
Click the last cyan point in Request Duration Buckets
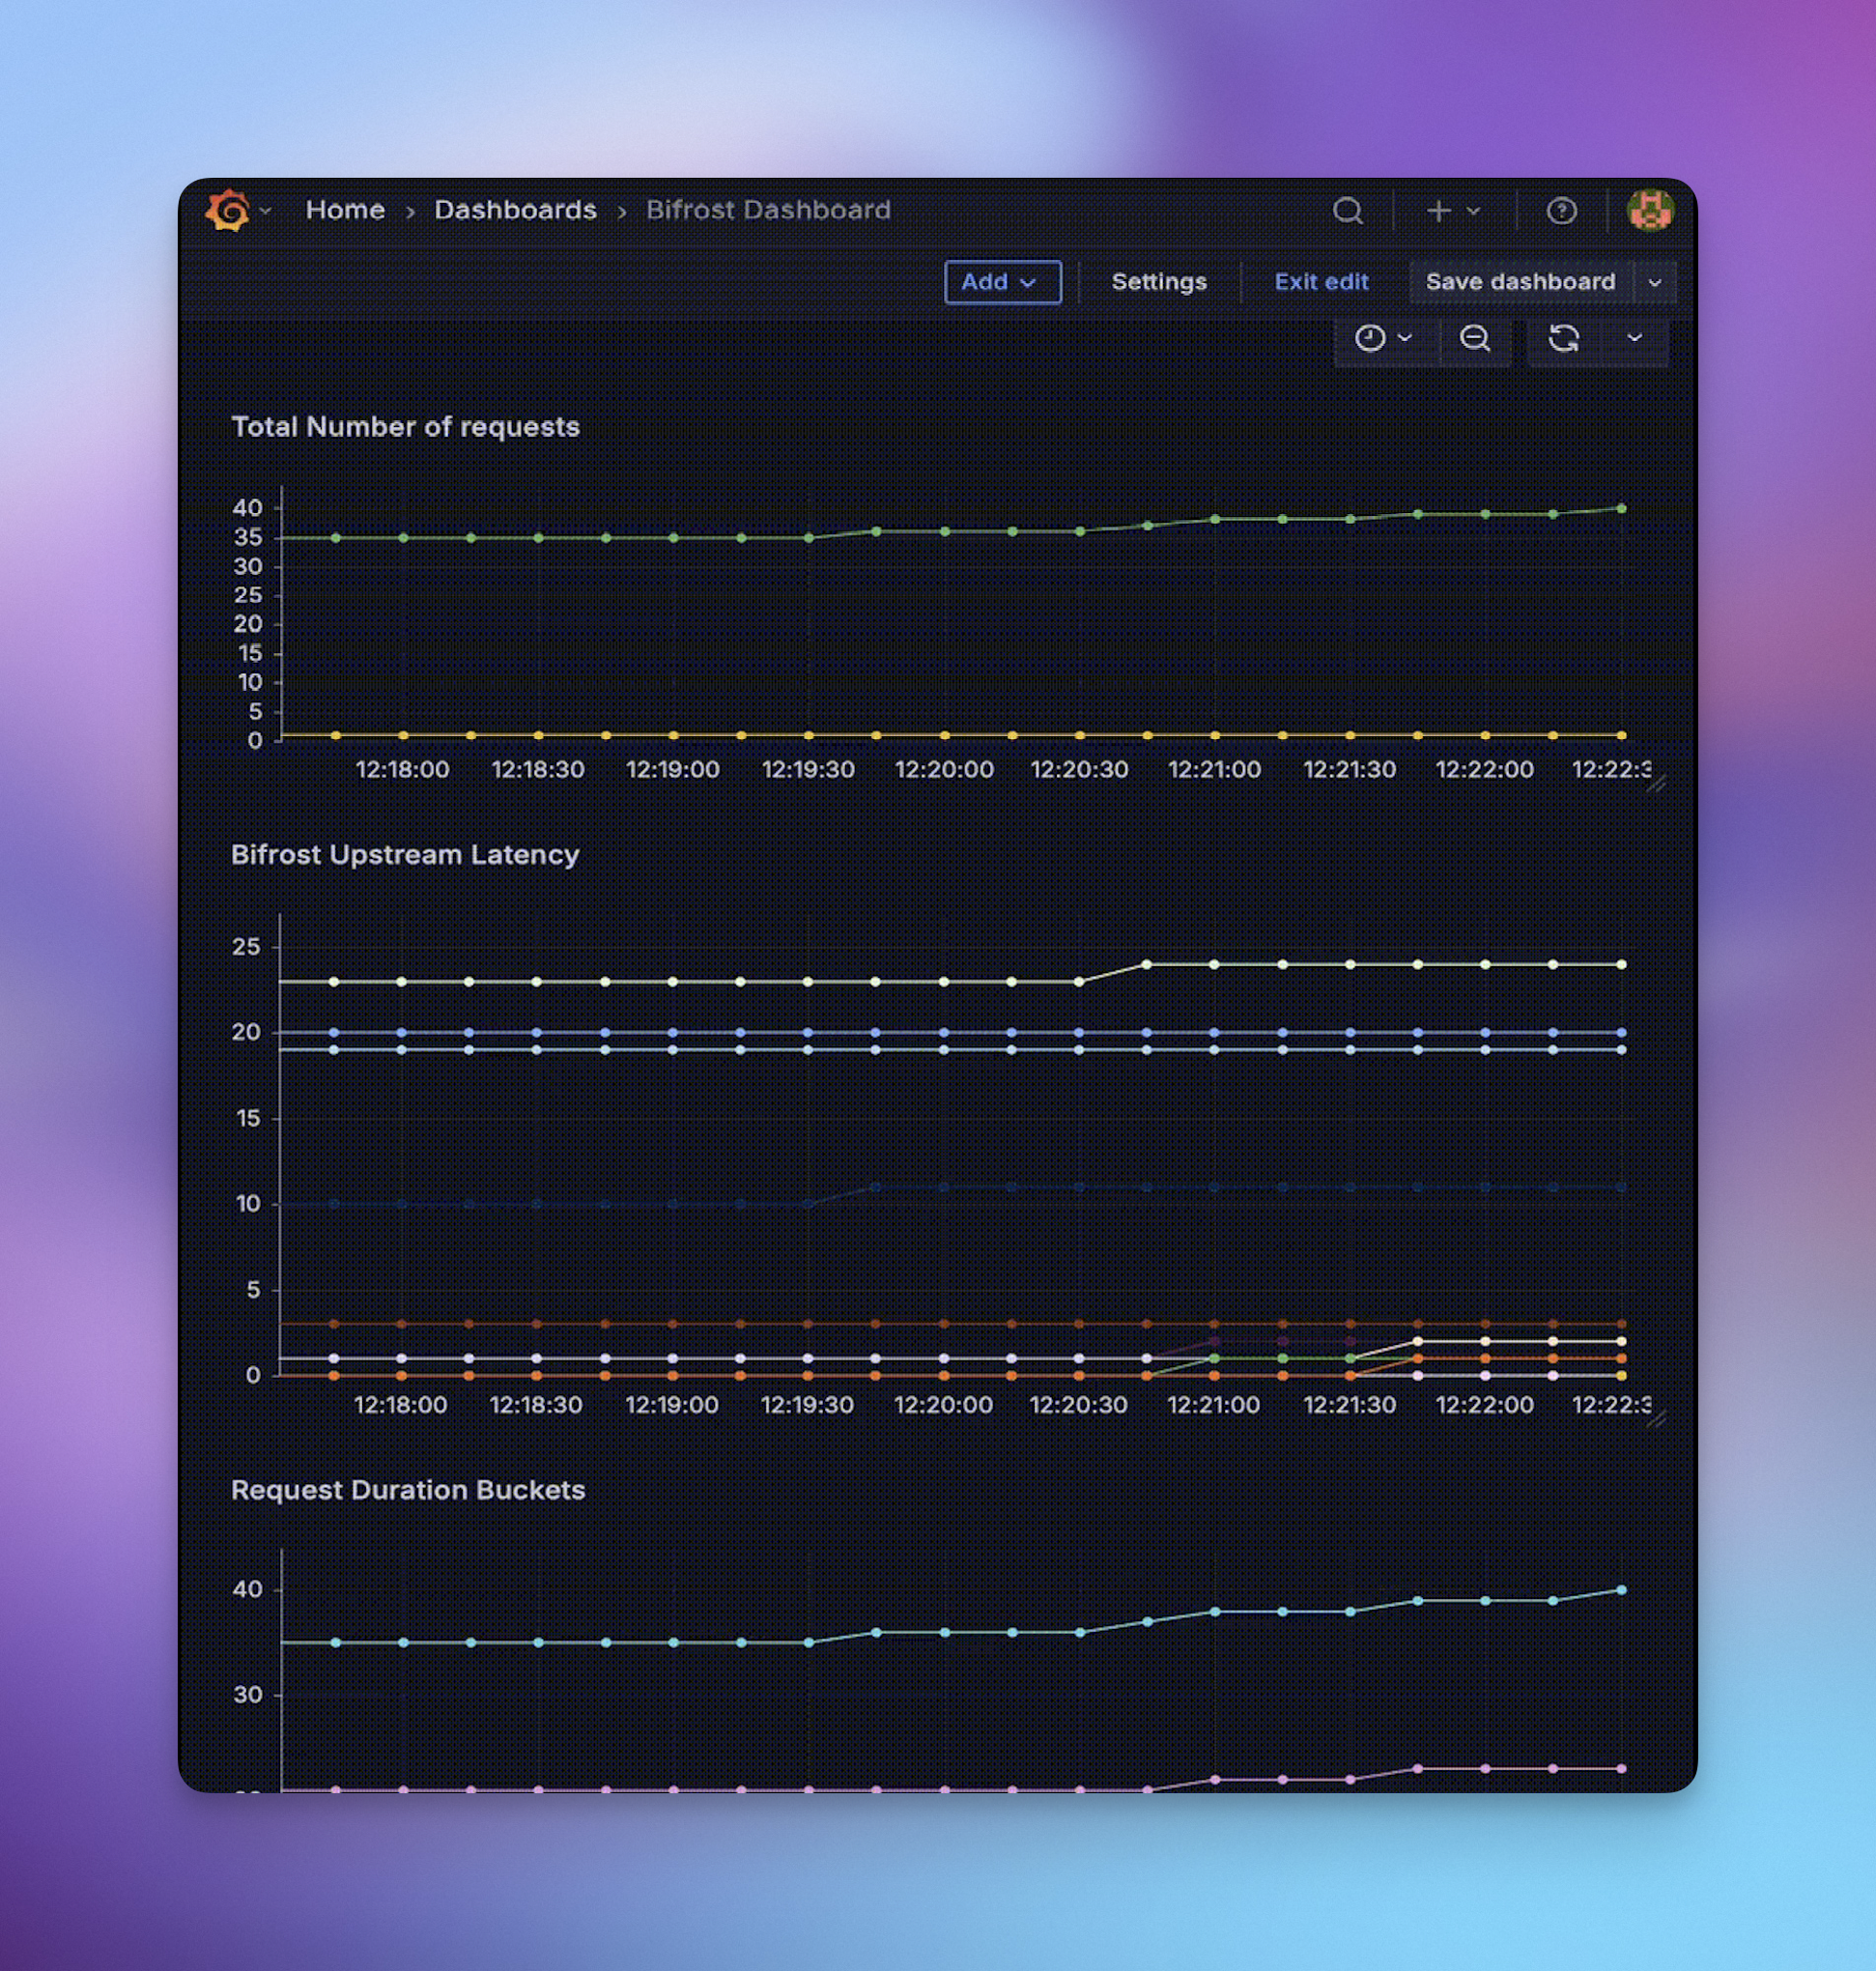pyautogui.click(x=1621, y=1590)
